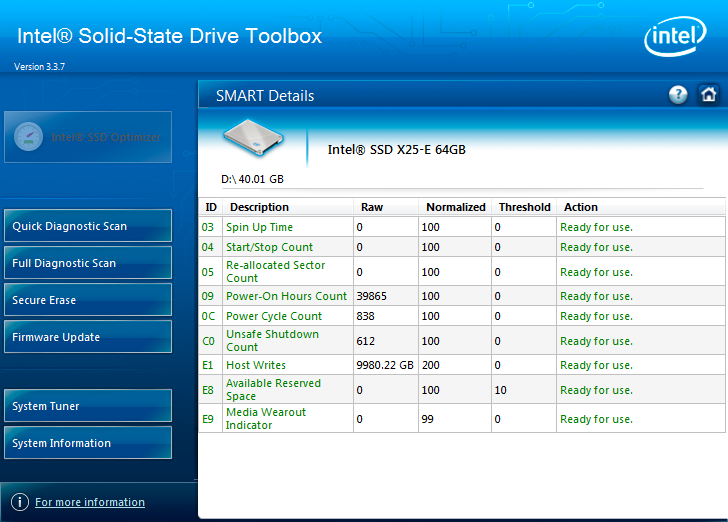Select the Start/Stop Count attribute
The image size is (728, 522).
tap(269, 247)
